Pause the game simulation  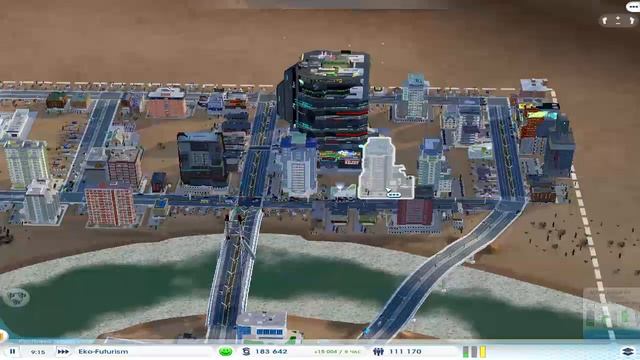pyautogui.click(x=12, y=351)
